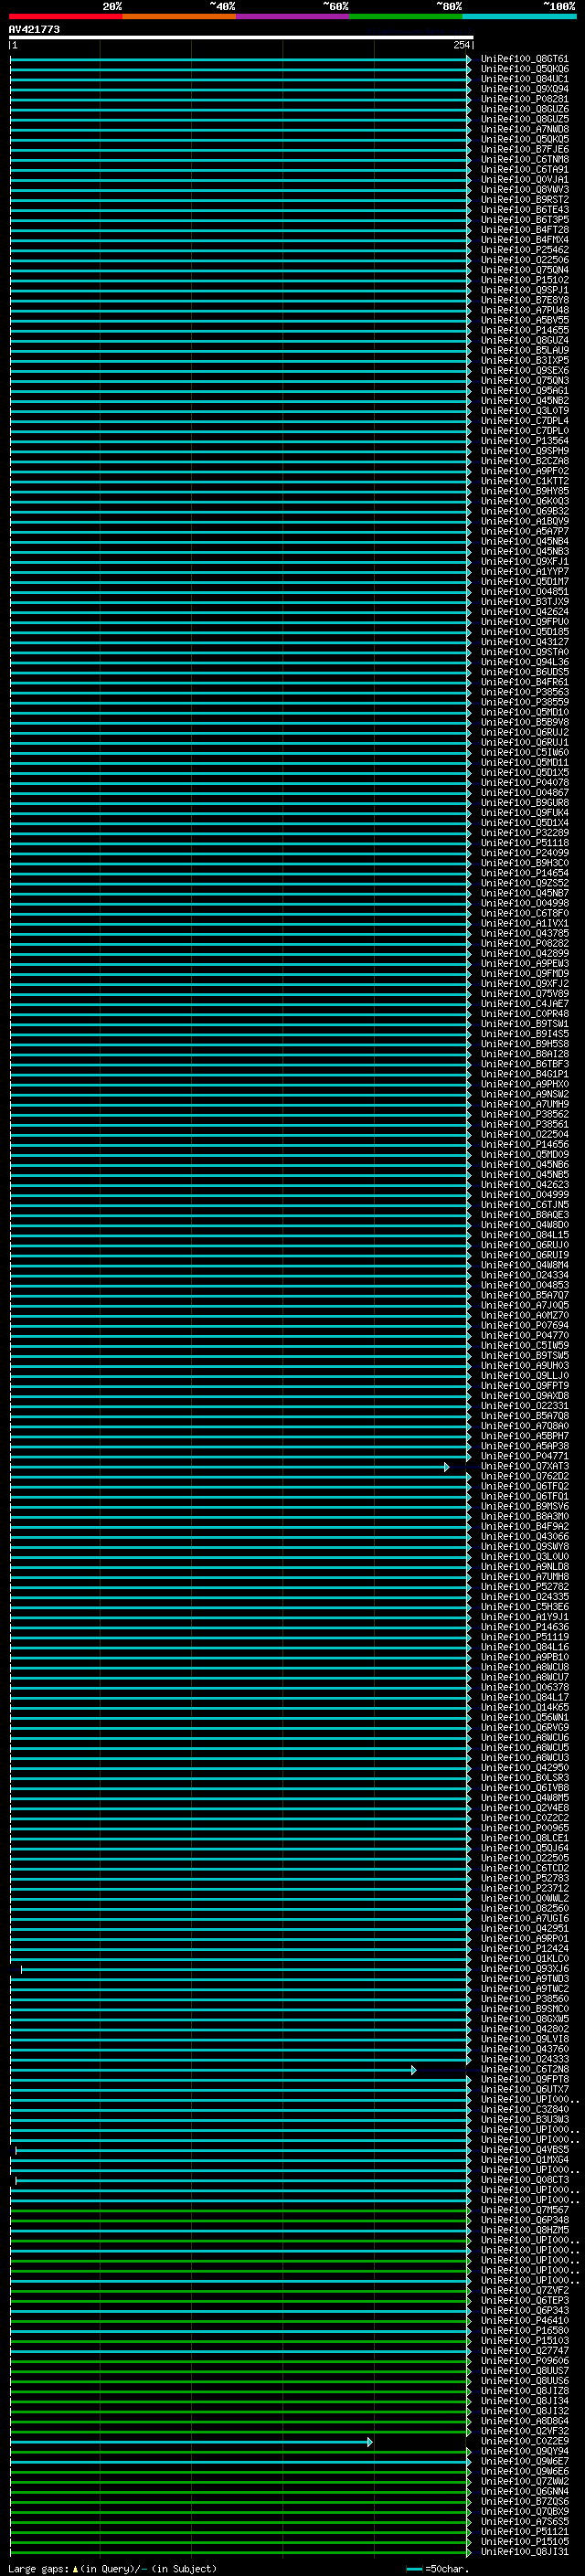585x2576 pixels.
Task: Select hit label UniRef100_Q95AG1
Action: [524, 391]
